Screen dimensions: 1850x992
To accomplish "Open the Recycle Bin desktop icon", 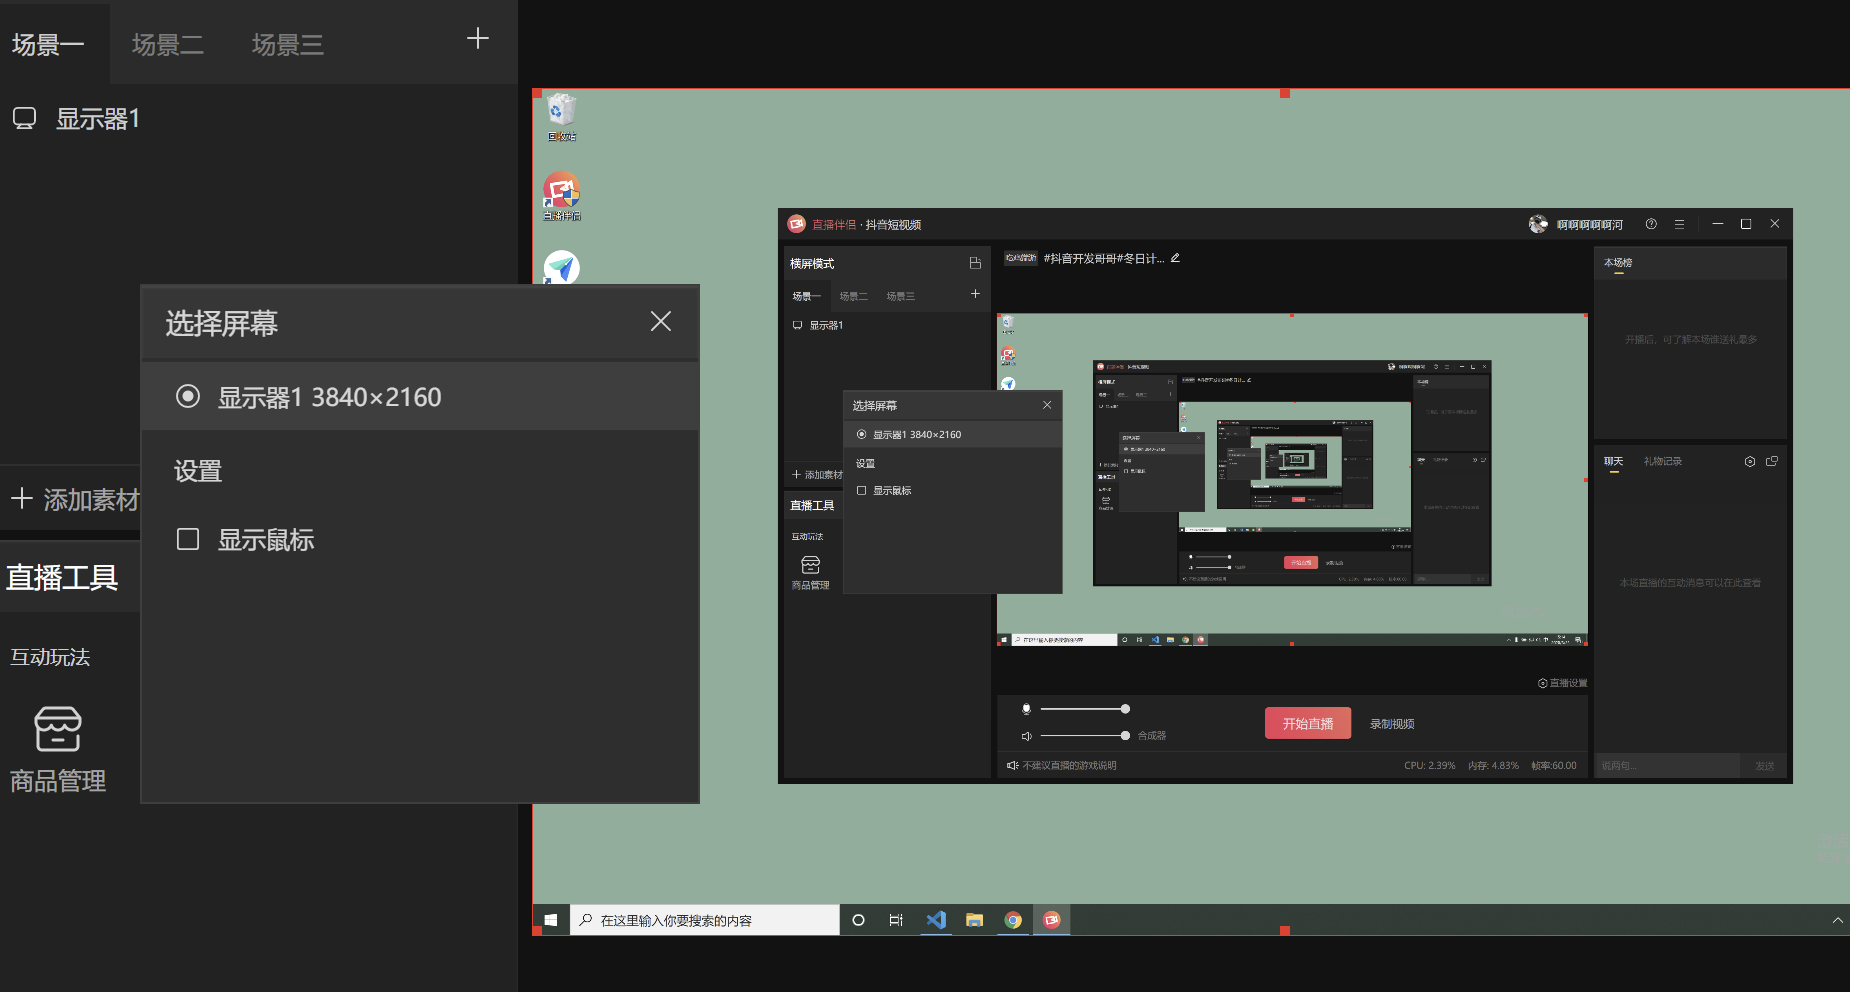I will (x=561, y=112).
